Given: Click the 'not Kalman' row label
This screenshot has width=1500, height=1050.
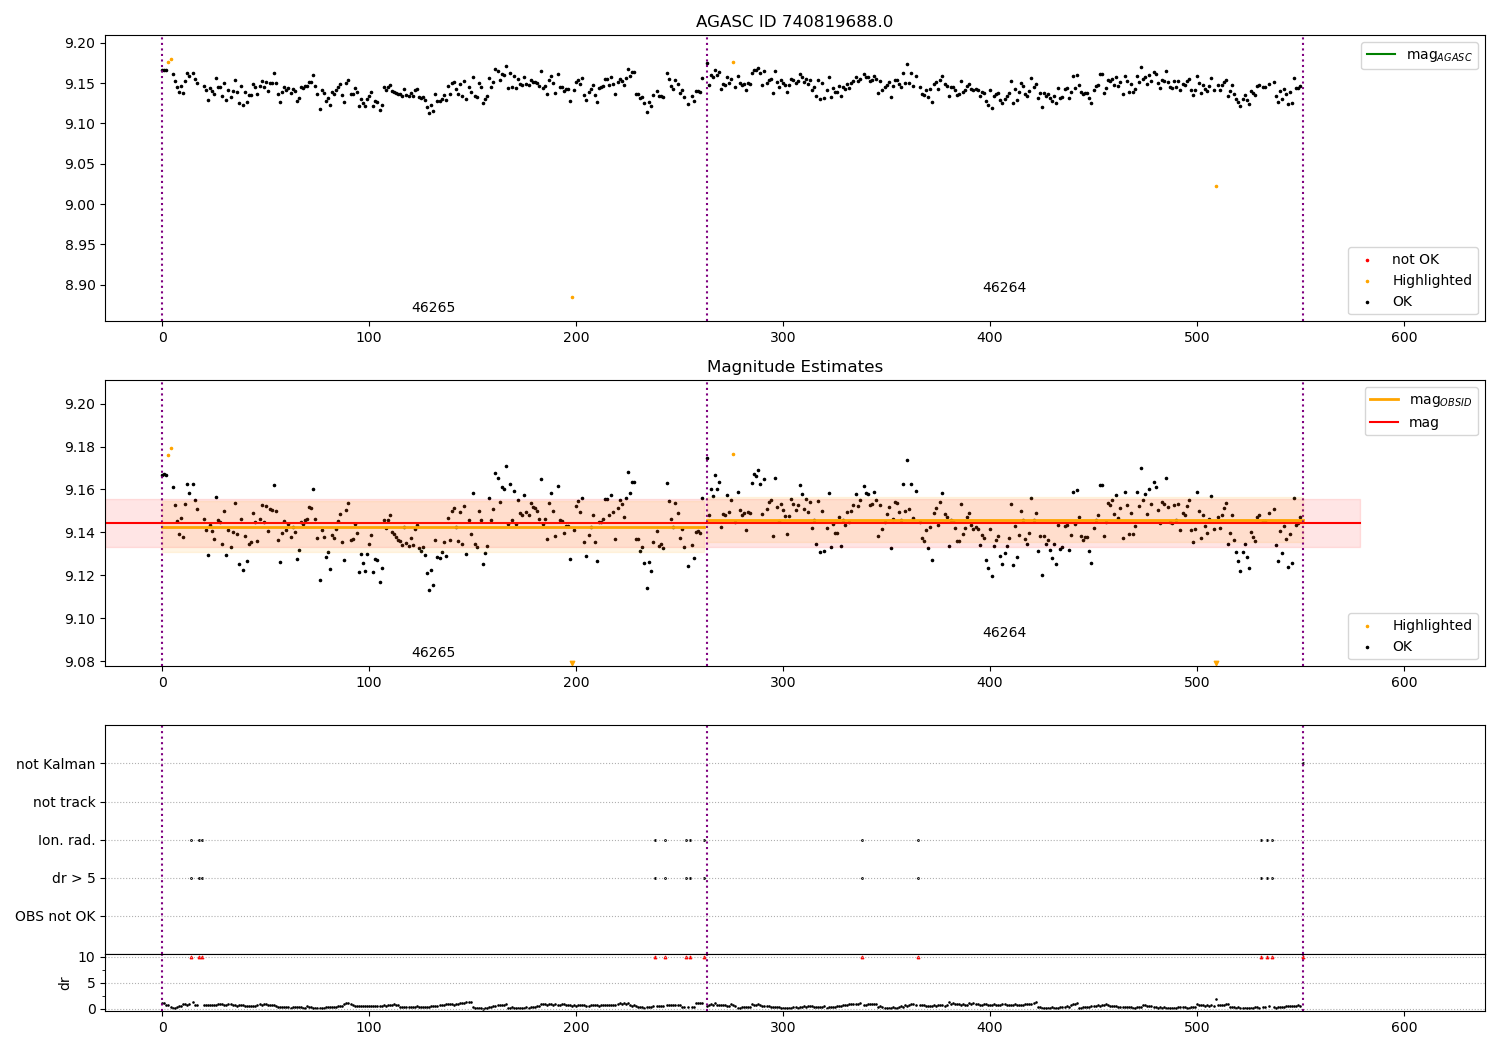Looking at the screenshot, I should (x=56, y=765).
